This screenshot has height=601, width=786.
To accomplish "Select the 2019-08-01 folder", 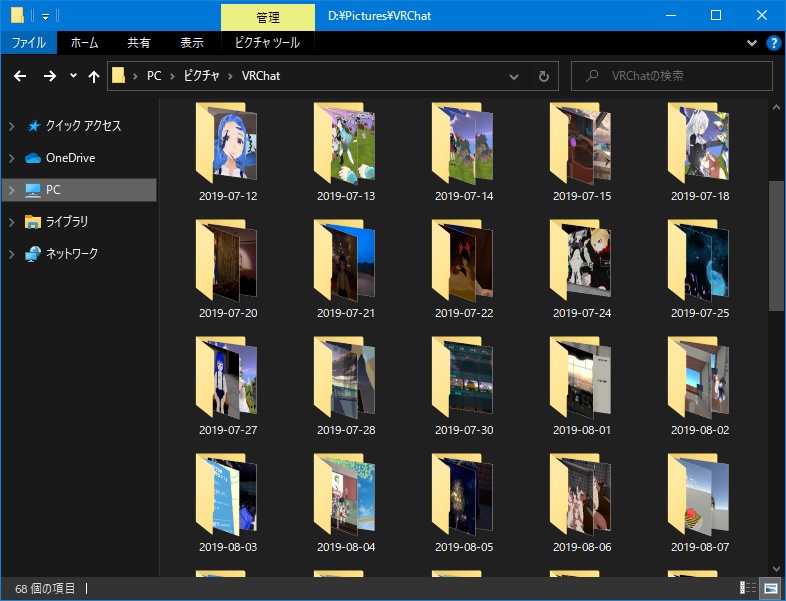I will (x=581, y=385).
